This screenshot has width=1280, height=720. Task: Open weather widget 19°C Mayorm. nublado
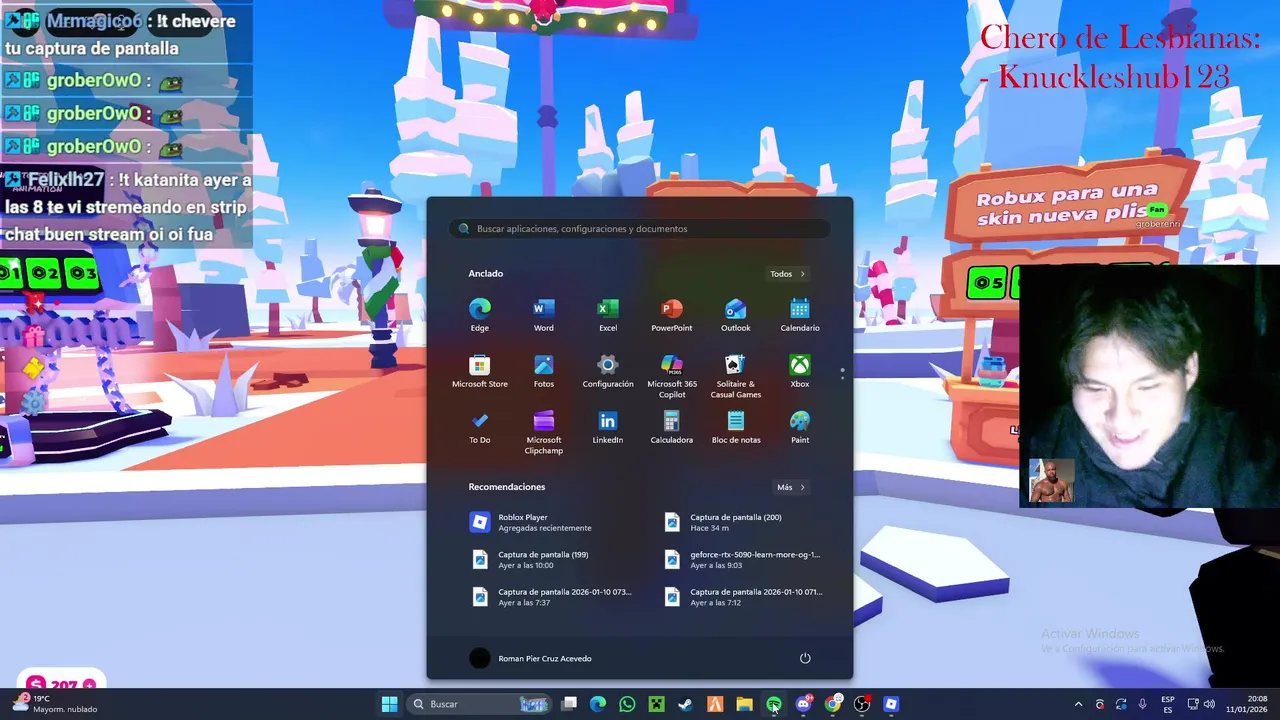pyautogui.click(x=55, y=704)
